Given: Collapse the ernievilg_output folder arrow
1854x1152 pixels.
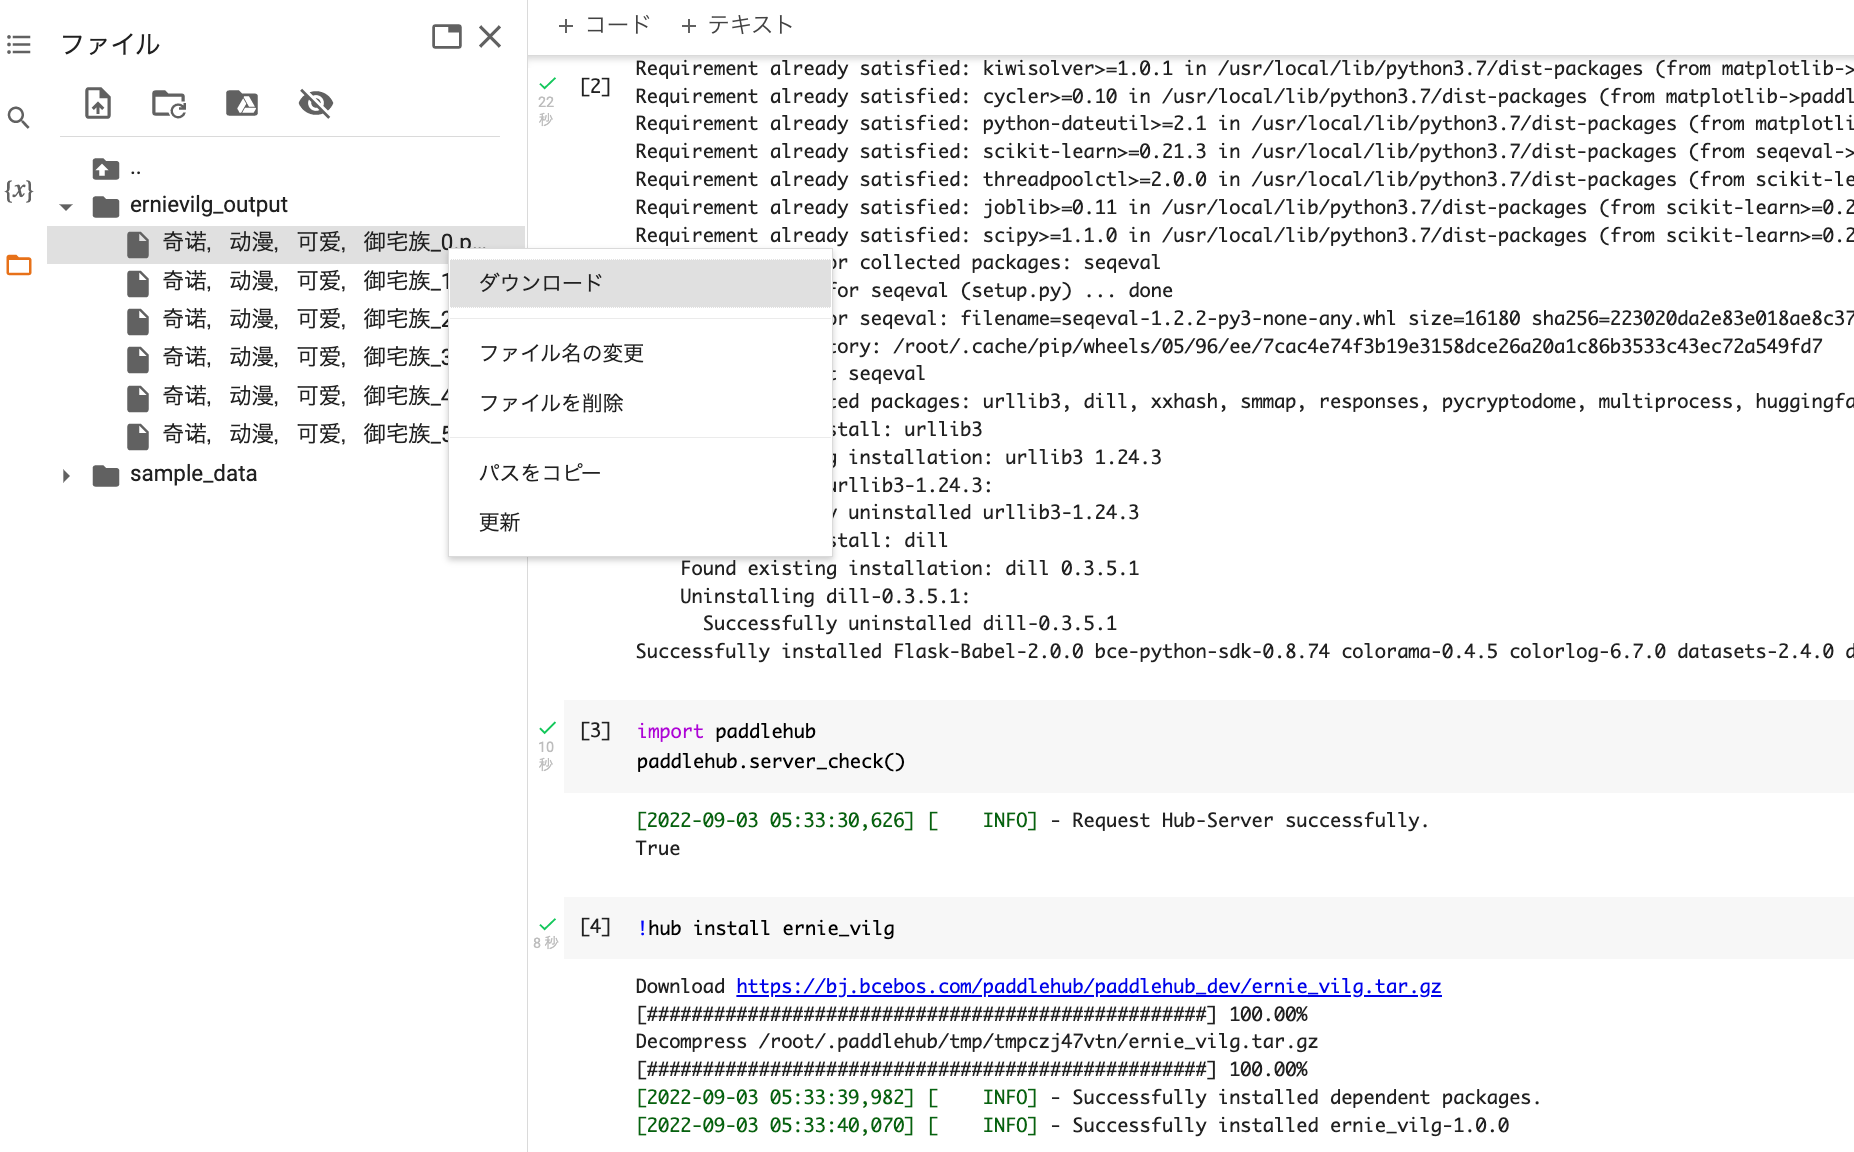Looking at the screenshot, I should click(66, 207).
